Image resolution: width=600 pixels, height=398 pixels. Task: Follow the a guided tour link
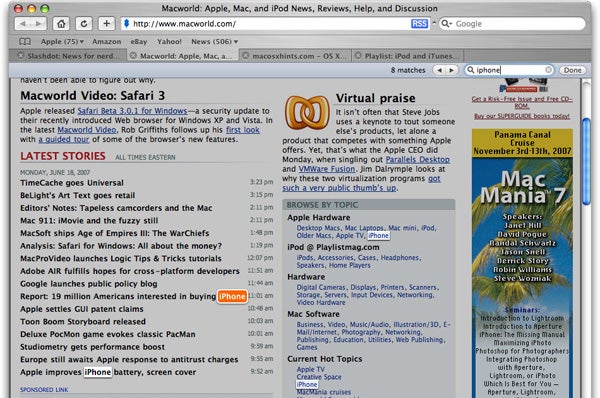coord(64,139)
